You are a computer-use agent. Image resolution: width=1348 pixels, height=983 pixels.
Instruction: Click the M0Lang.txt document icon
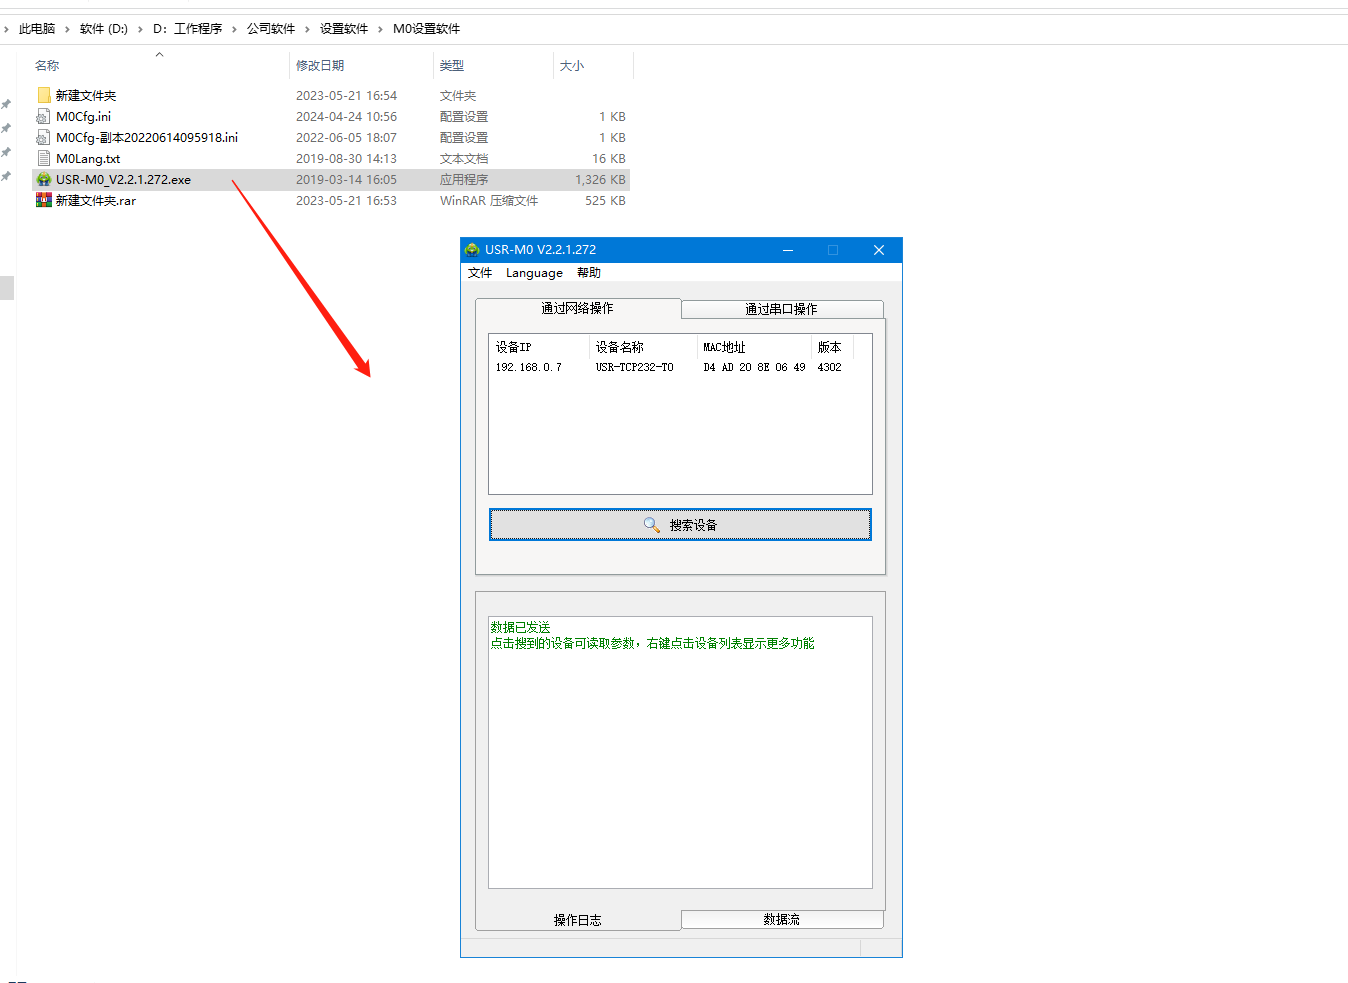(44, 159)
